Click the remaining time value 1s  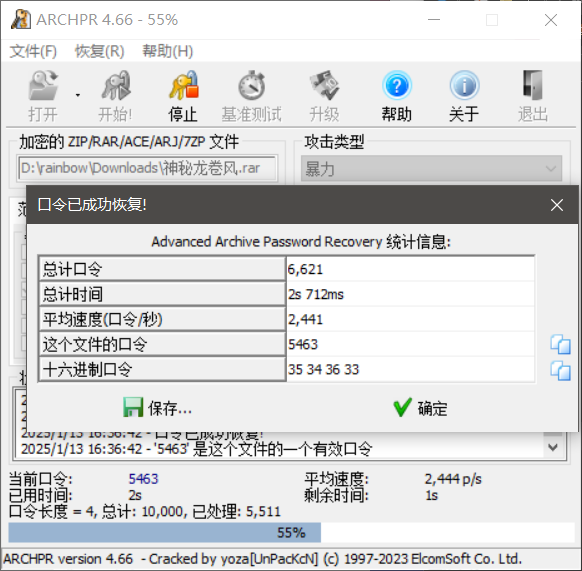point(431,495)
